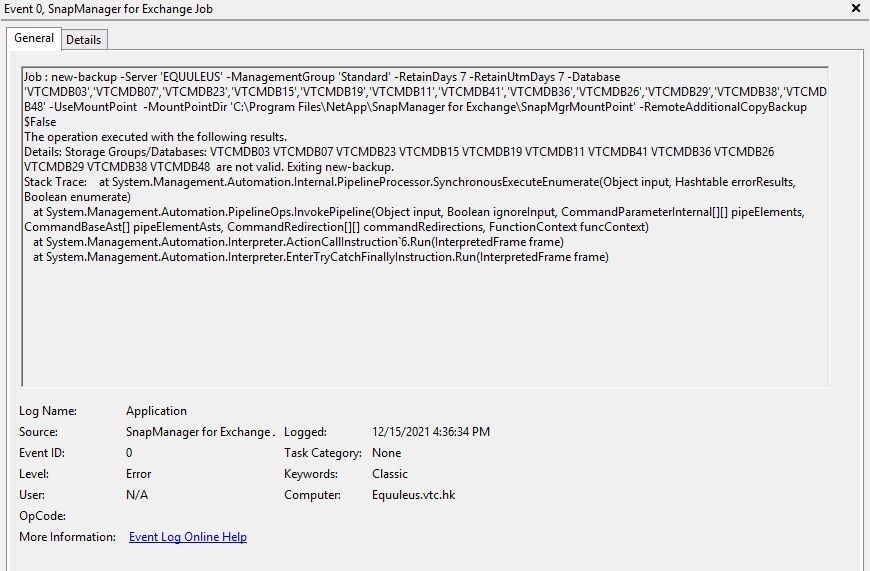Click the title 'Event 0, SnapManager for Exchange Job'
Screen dimensions: 870x571
click(x=108, y=9)
